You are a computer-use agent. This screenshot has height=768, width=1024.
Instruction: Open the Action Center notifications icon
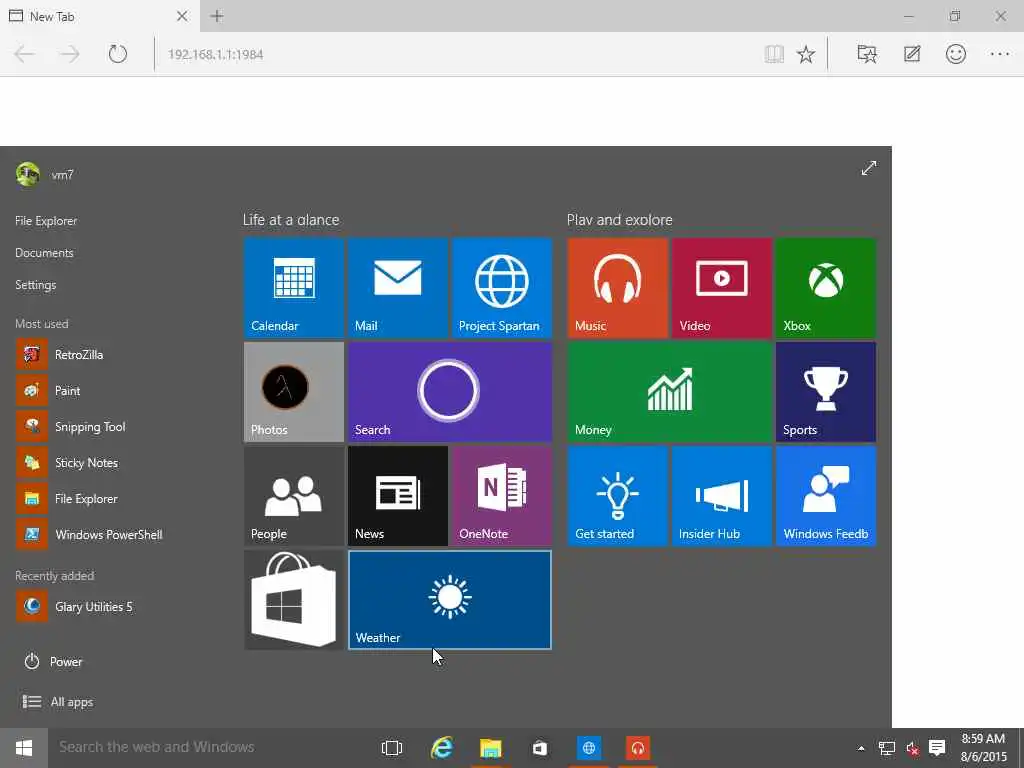(x=937, y=748)
